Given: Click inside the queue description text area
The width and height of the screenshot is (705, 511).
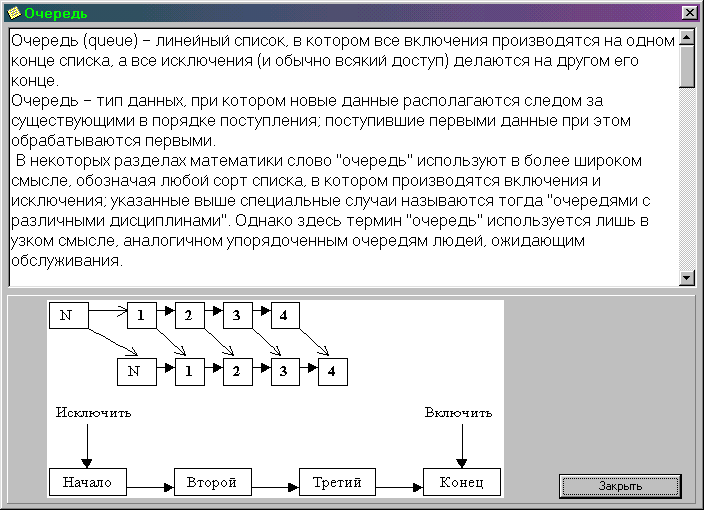Looking at the screenshot, I should pos(344,157).
